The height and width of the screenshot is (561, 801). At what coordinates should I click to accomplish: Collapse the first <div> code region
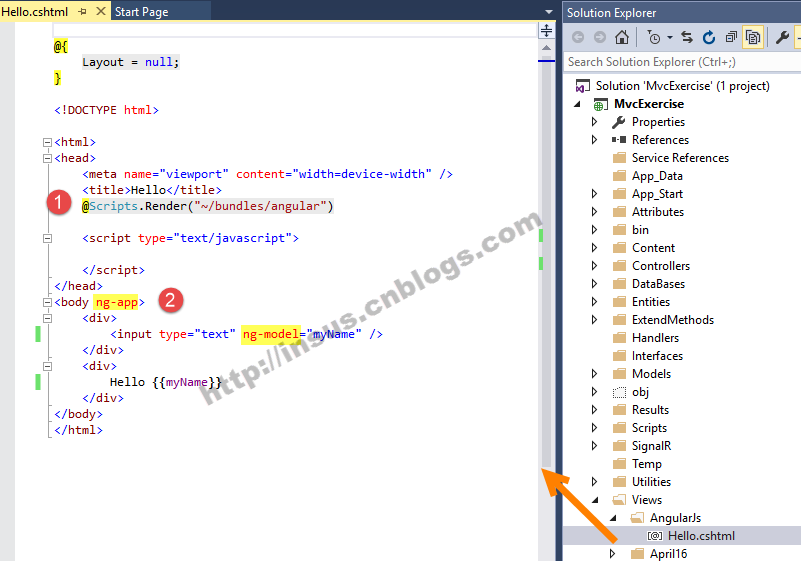(x=48, y=318)
